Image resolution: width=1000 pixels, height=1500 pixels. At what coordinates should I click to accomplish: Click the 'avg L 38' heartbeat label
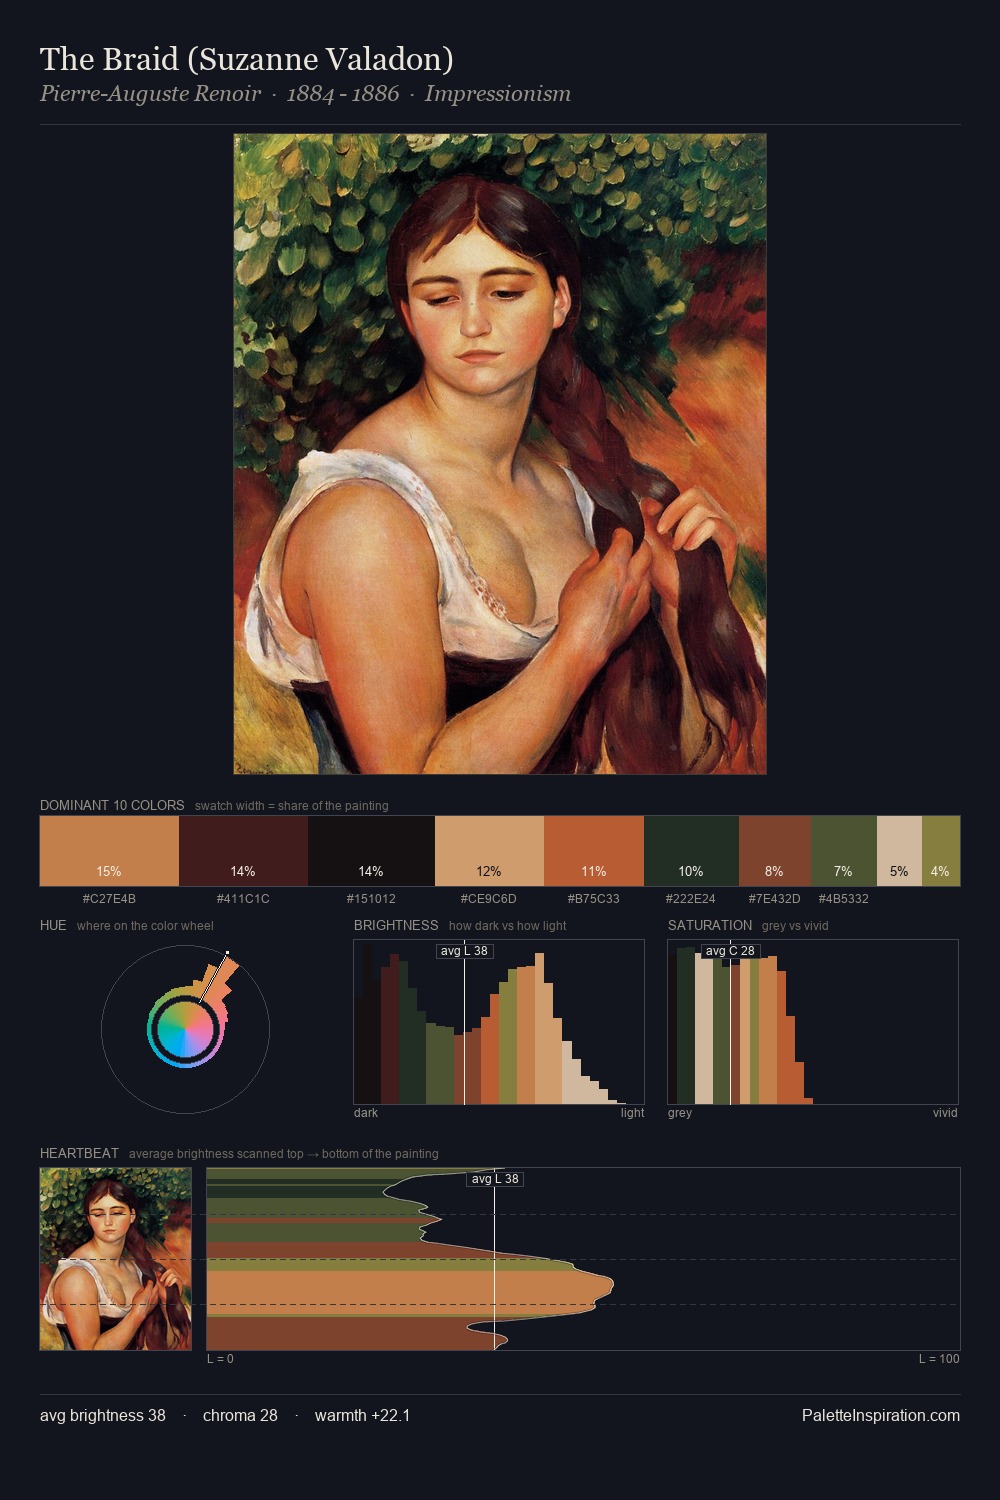[x=495, y=1179]
